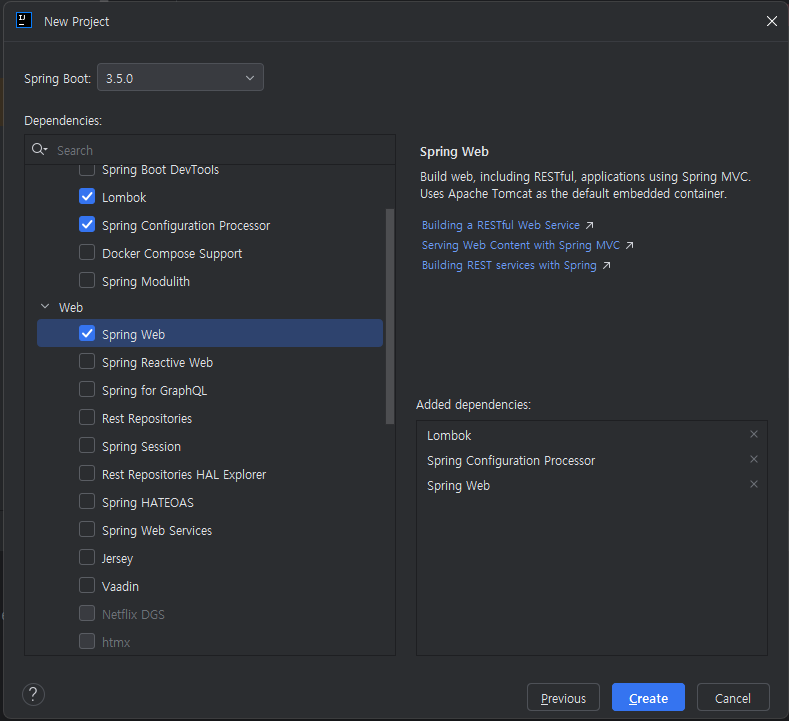The height and width of the screenshot is (721, 789).
Task: Select the Vaadin row label
Action: click(x=120, y=586)
